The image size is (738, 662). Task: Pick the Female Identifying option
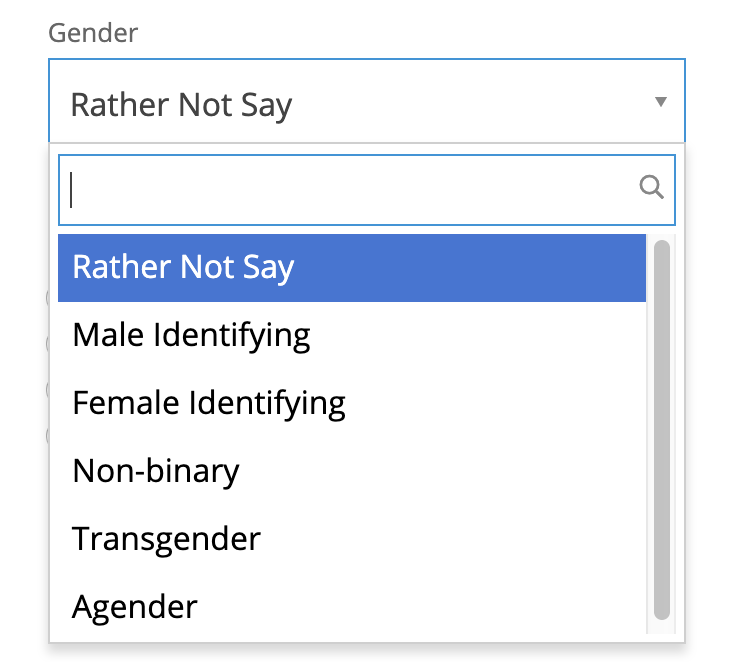click(208, 403)
